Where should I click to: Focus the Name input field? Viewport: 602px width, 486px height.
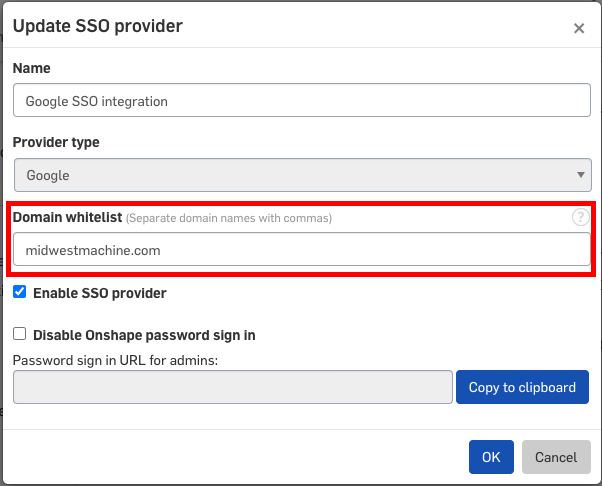pyautogui.click(x=302, y=100)
